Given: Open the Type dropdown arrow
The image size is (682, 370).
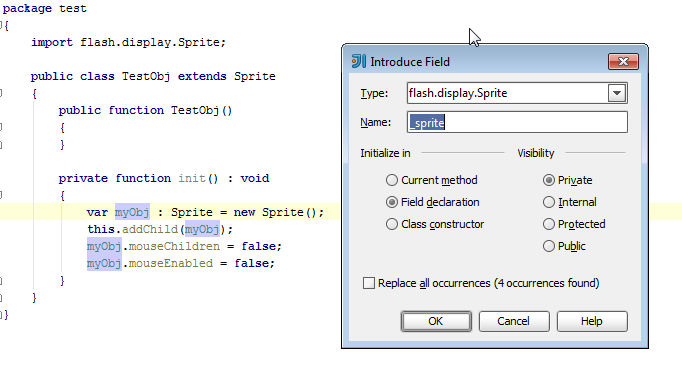Looking at the screenshot, I should click(617, 93).
